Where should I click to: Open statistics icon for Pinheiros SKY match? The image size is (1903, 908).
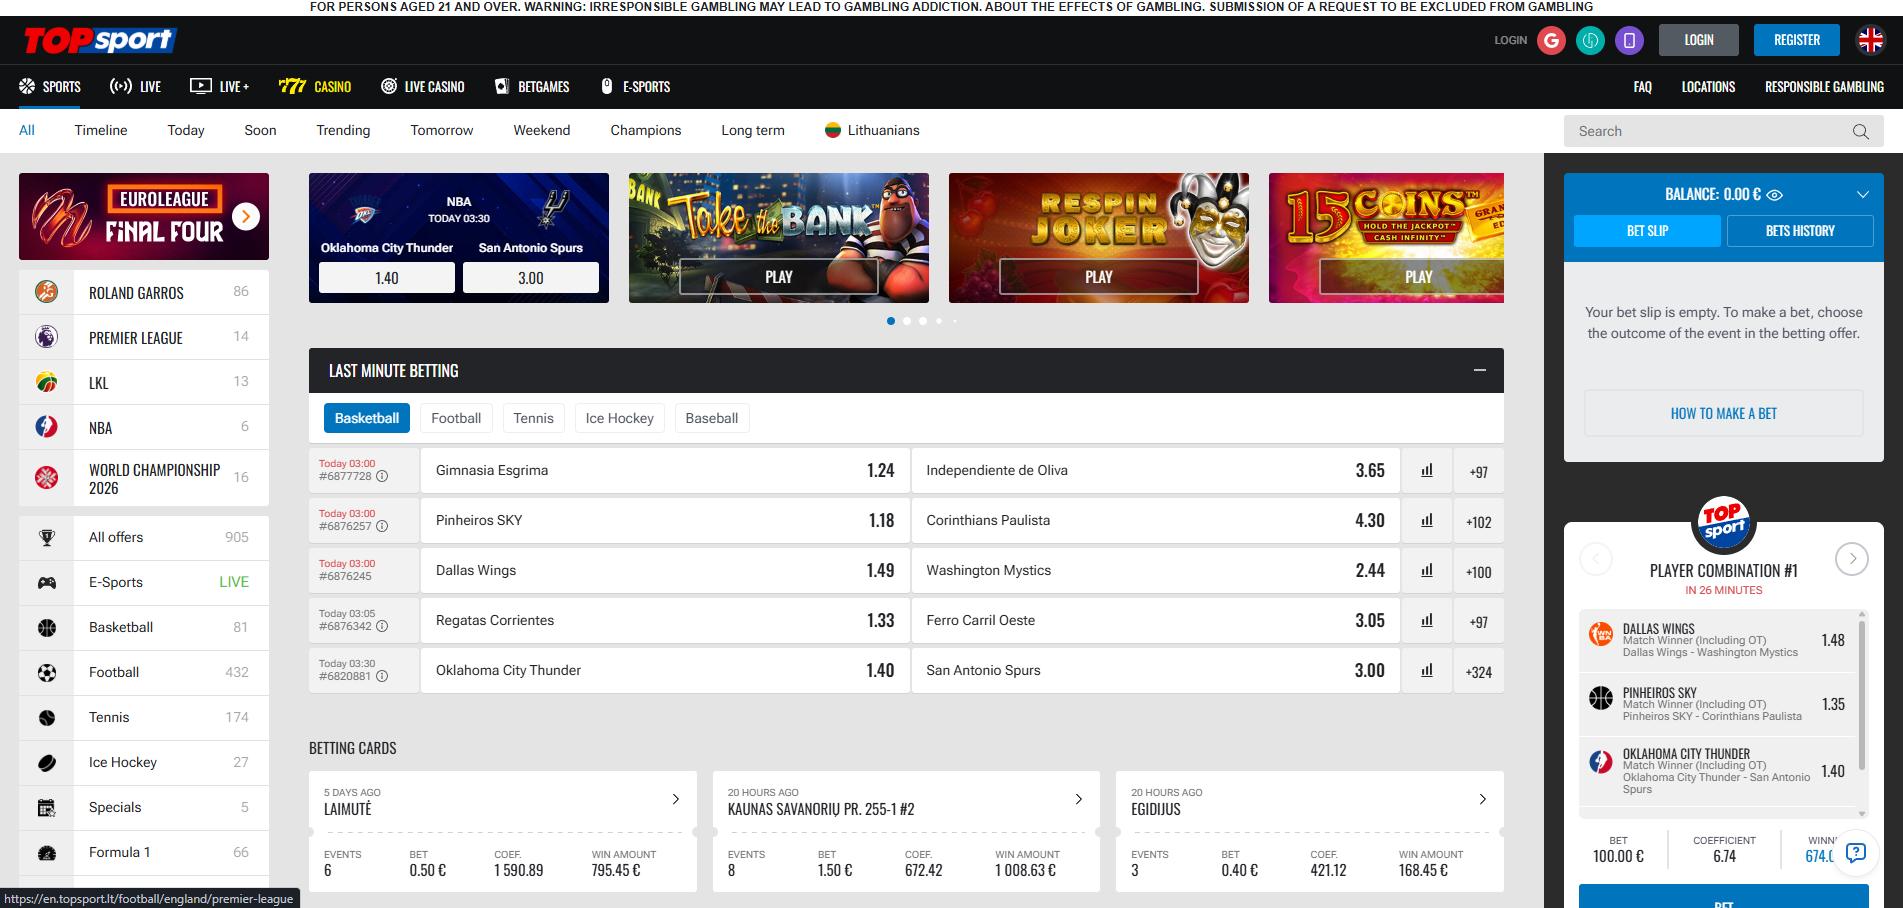click(1427, 520)
